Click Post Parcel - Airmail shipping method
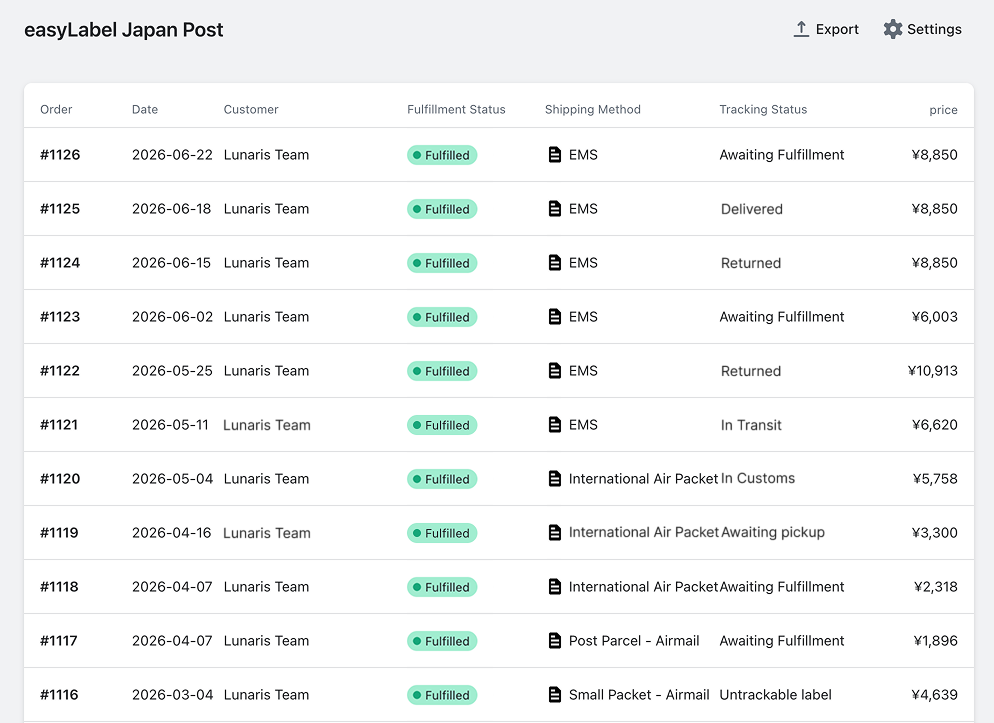 634,641
